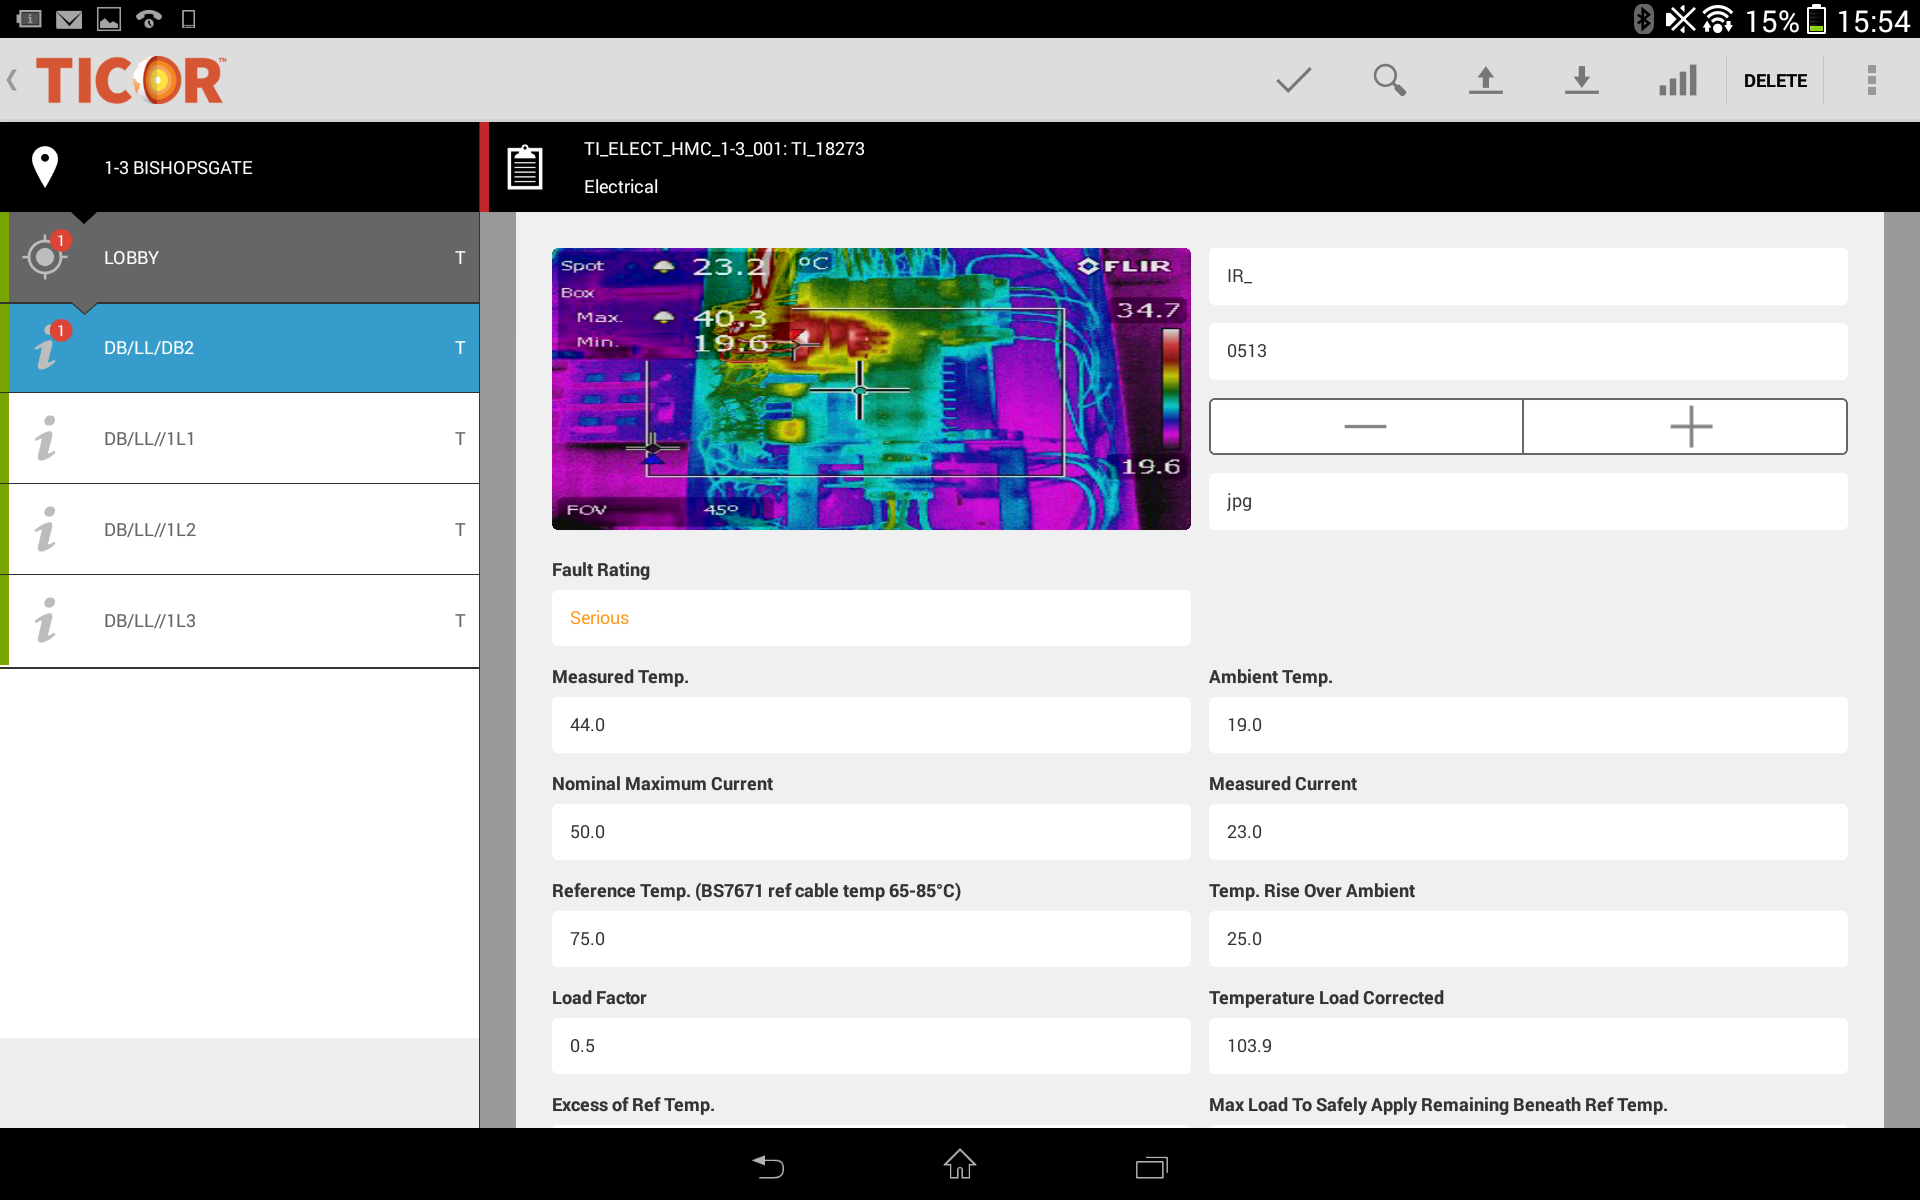Expand the LOBBY location entry
Screen dimensions: 1920x1200
click(243, 256)
